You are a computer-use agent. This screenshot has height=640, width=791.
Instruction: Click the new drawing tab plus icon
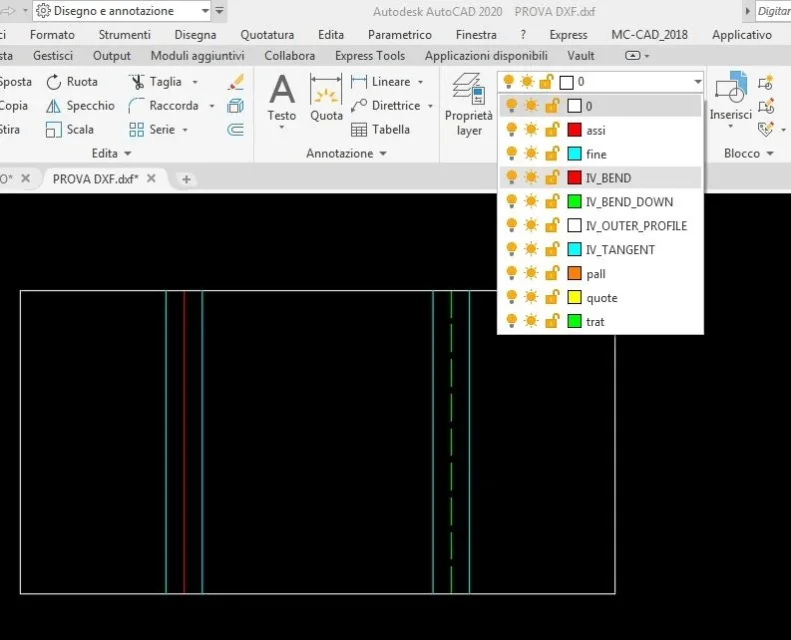click(x=186, y=179)
